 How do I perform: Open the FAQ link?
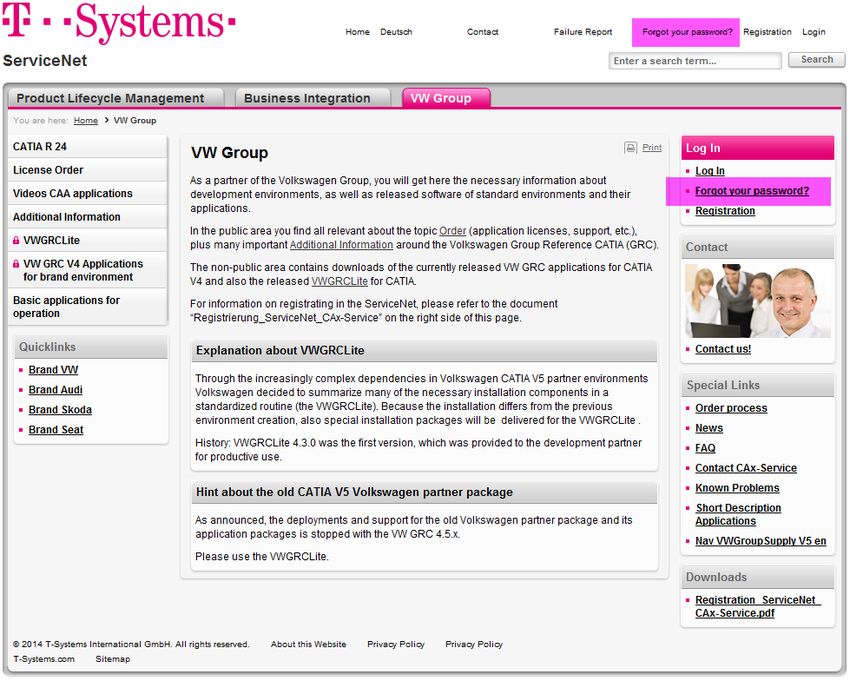pos(705,448)
